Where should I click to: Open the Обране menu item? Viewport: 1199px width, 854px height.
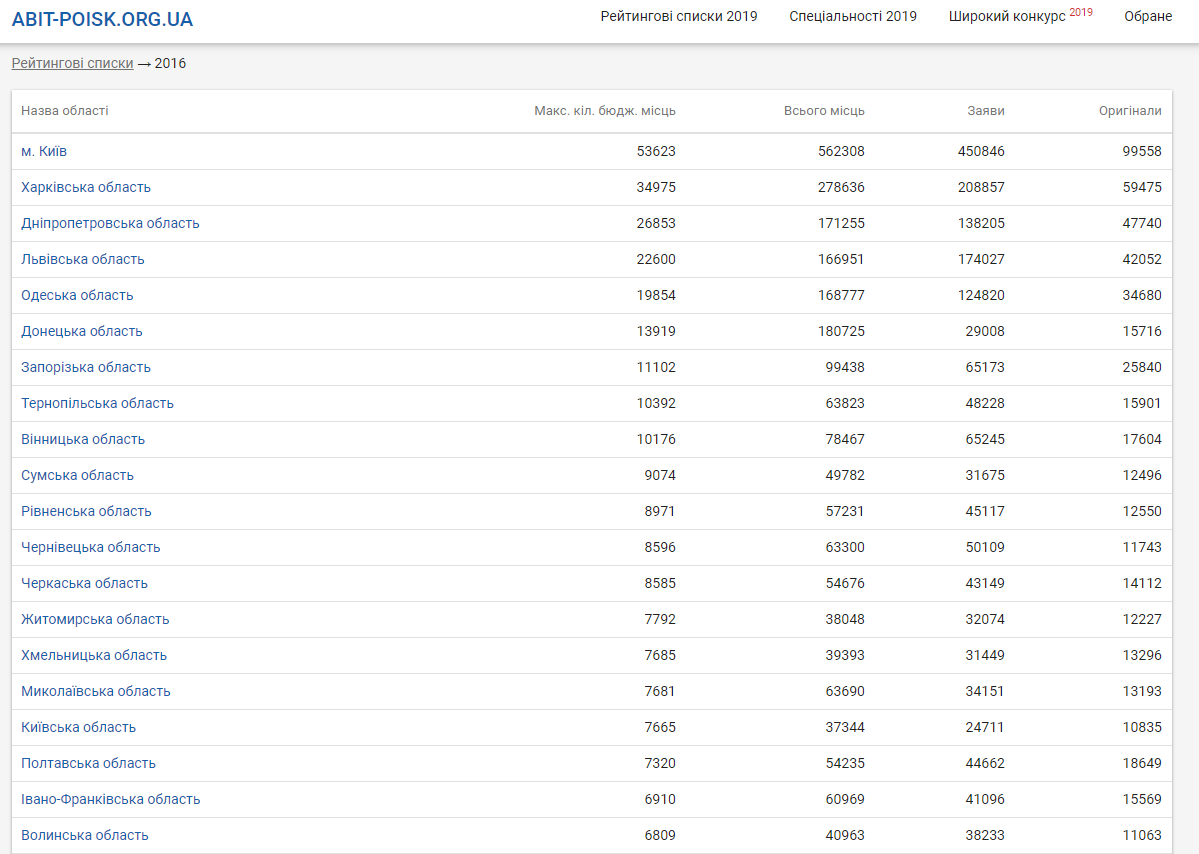coord(1148,16)
